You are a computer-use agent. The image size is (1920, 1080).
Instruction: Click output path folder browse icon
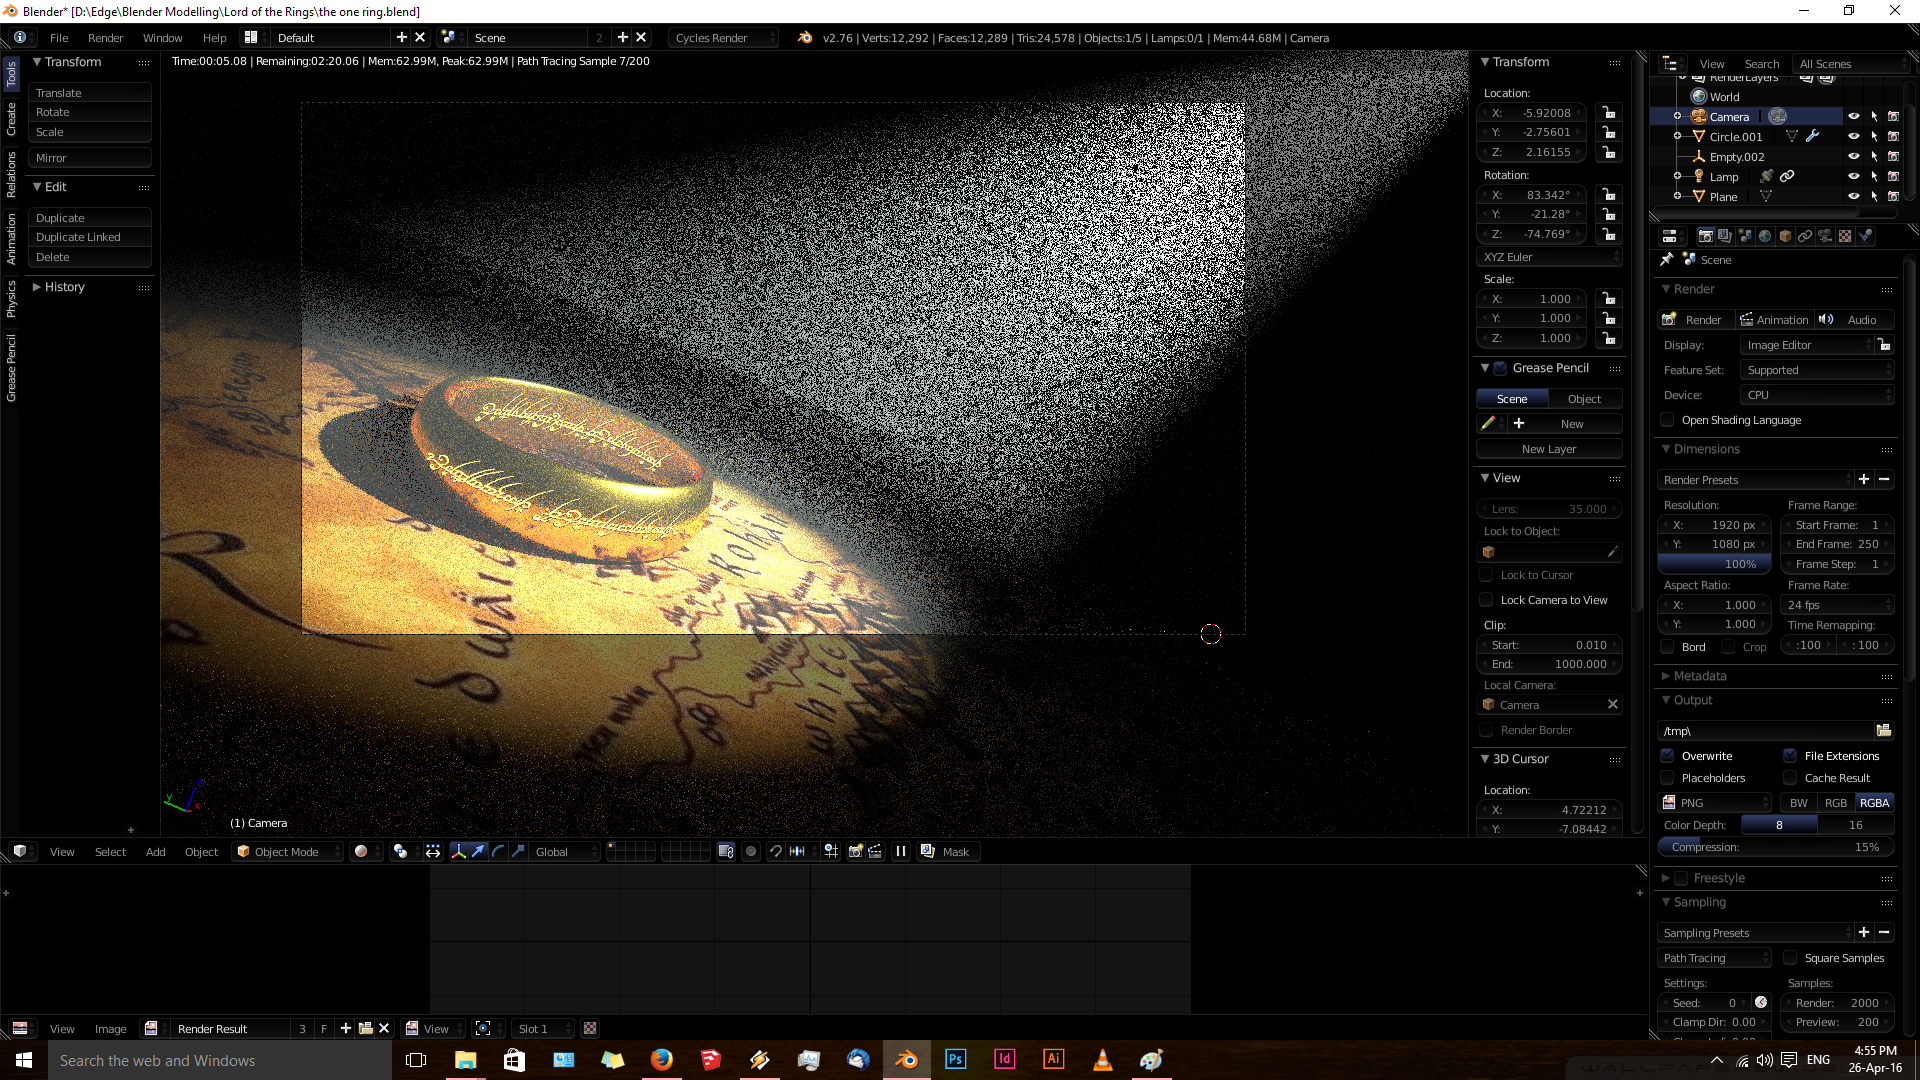coord(1884,731)
